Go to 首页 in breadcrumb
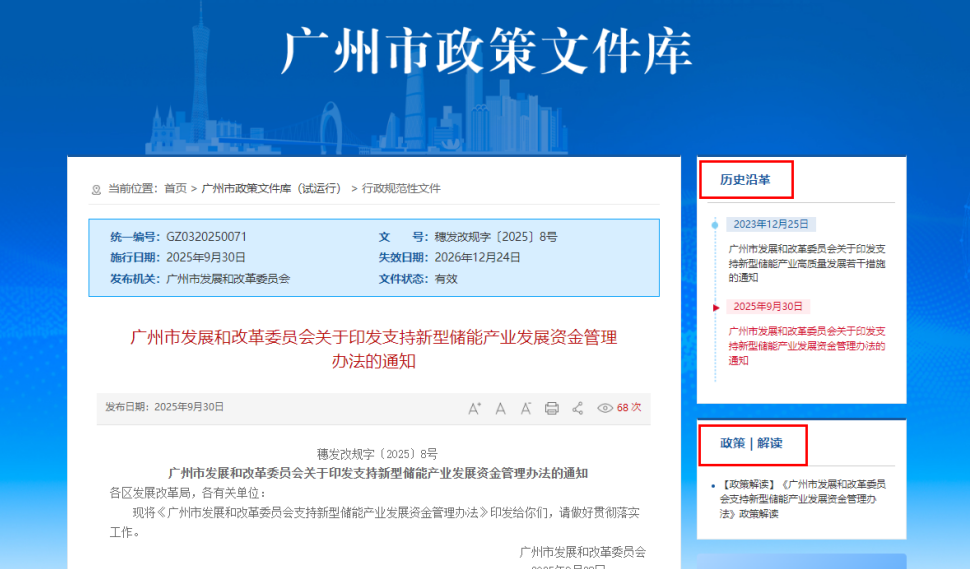Screen dimensions: 970x569 point(175,188)
